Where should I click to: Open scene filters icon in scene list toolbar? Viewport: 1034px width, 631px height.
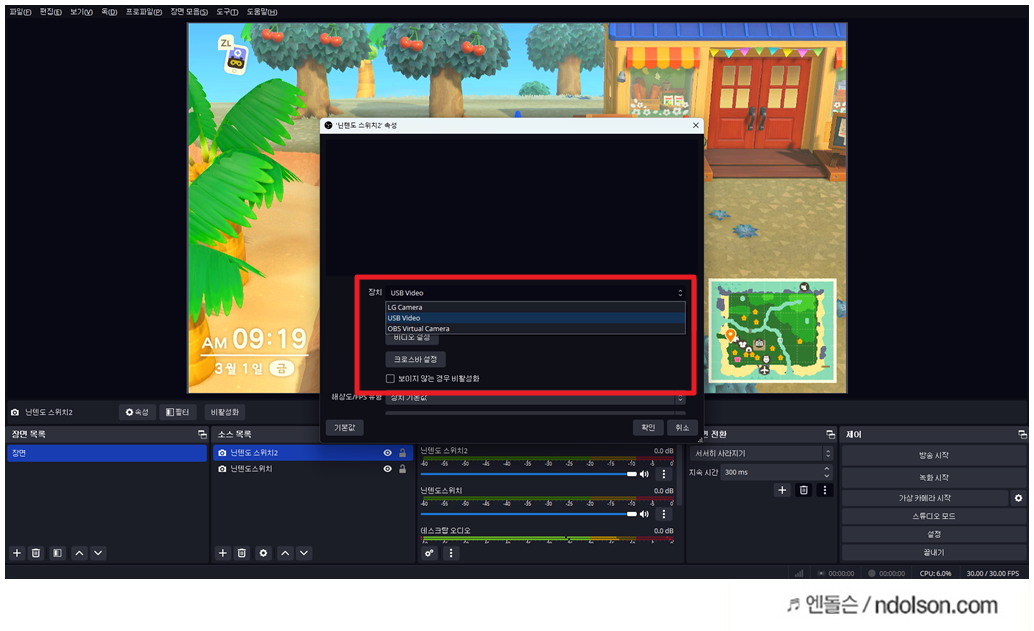57,553
